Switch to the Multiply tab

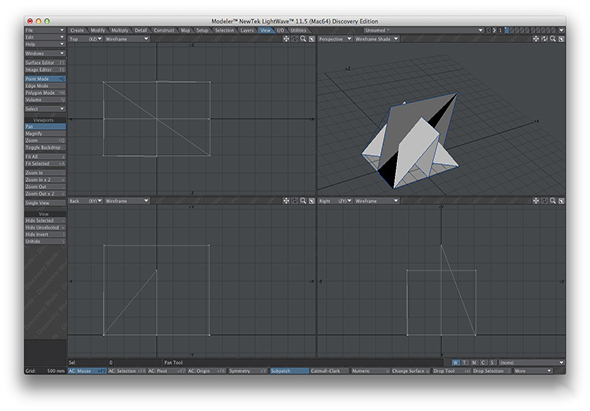[x=120, y=30]
